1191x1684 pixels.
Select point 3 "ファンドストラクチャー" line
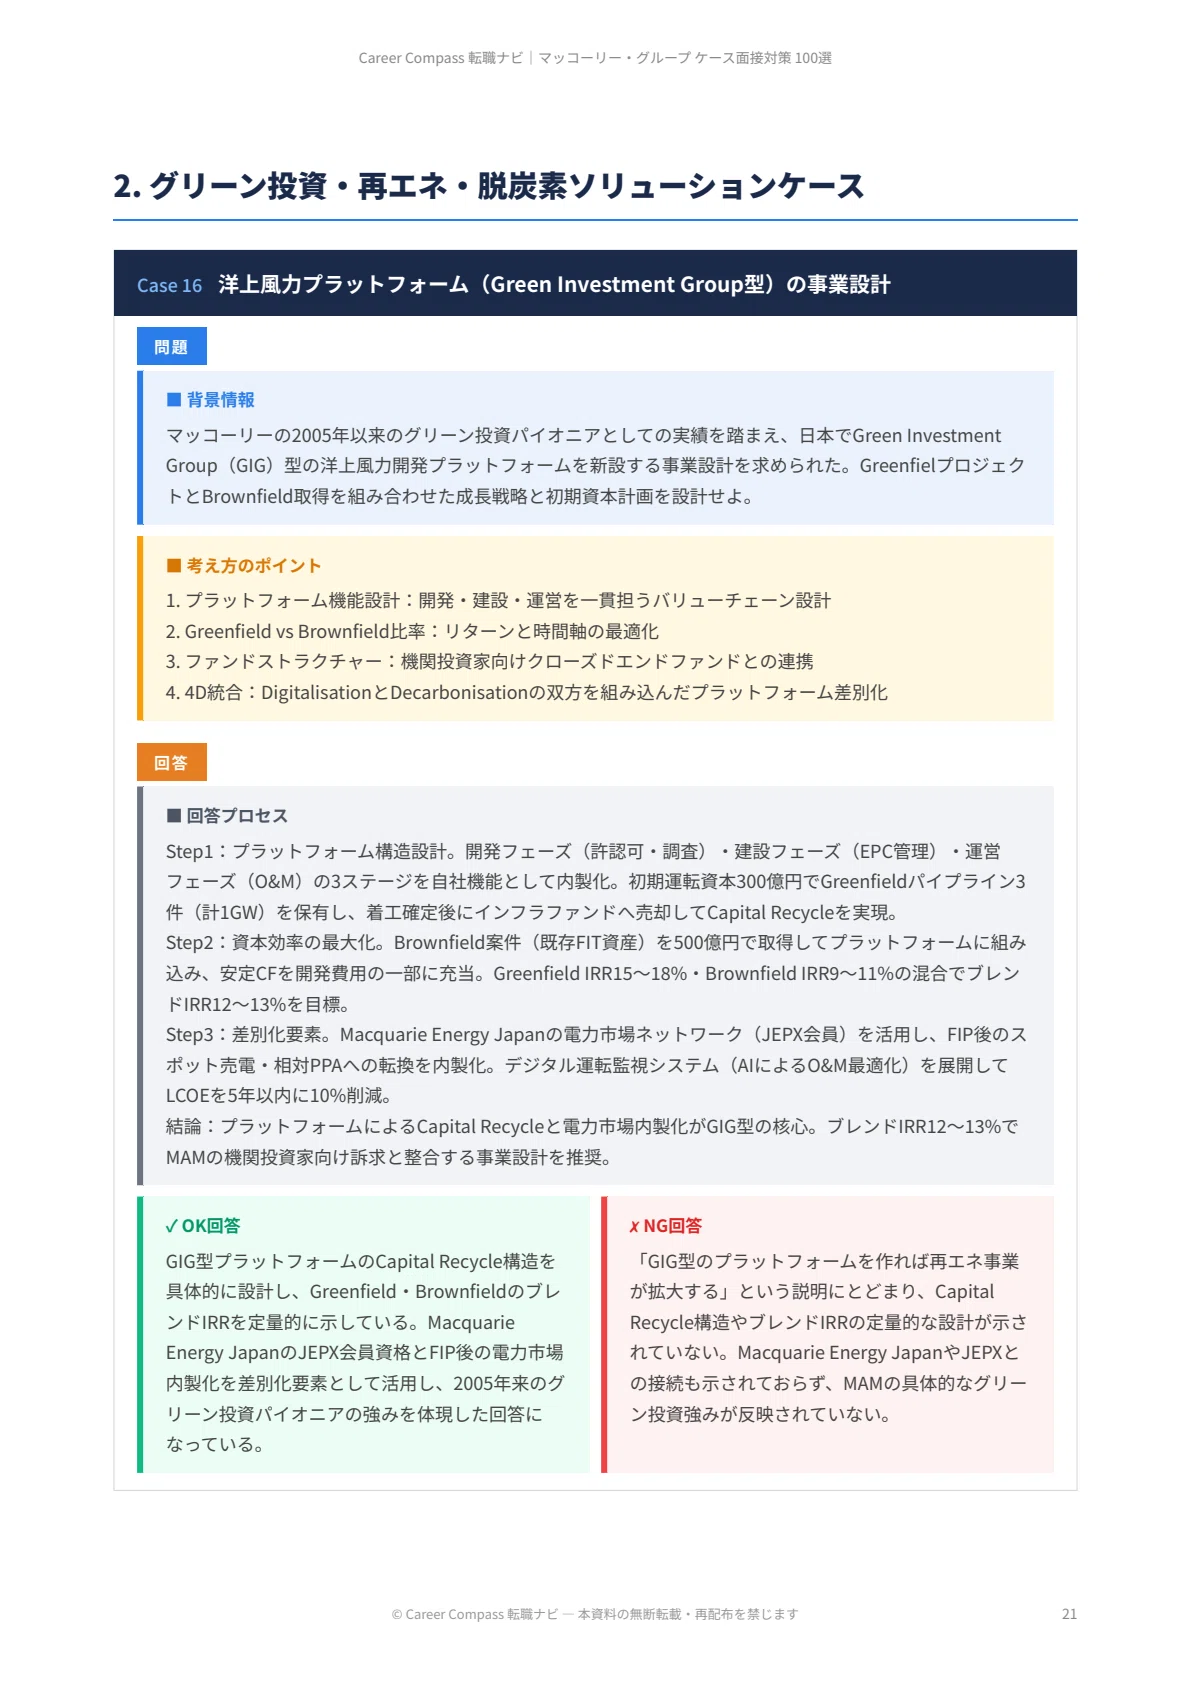pyautogui.click(x=489, y=661)
